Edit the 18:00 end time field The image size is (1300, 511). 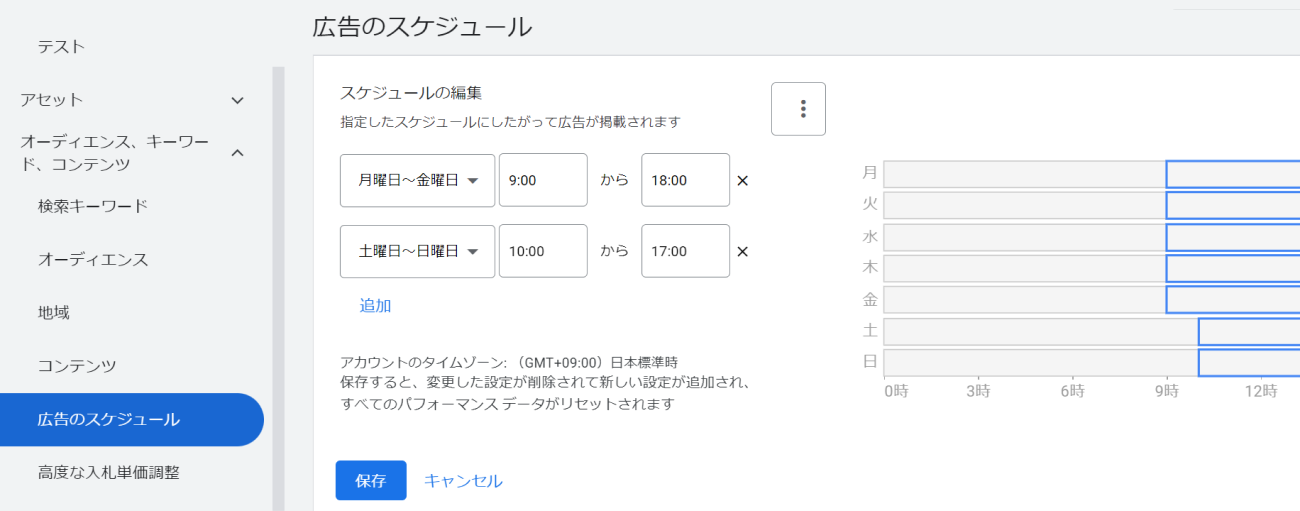pos(685,180)
